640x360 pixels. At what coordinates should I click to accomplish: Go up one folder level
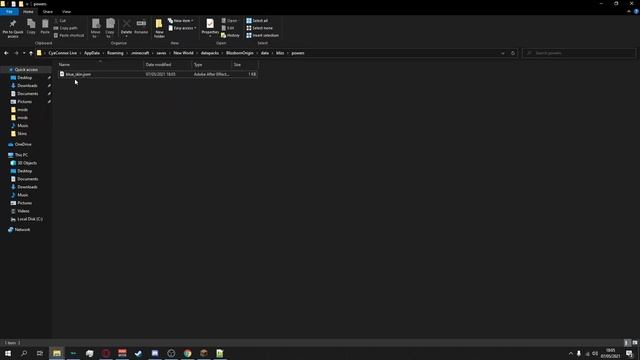pos(31,53)
